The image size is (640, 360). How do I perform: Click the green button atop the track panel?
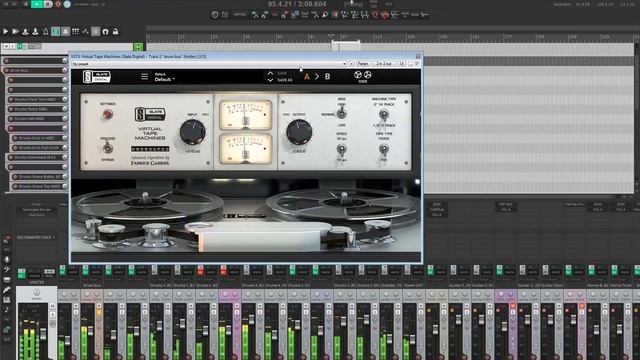(138, 47)
